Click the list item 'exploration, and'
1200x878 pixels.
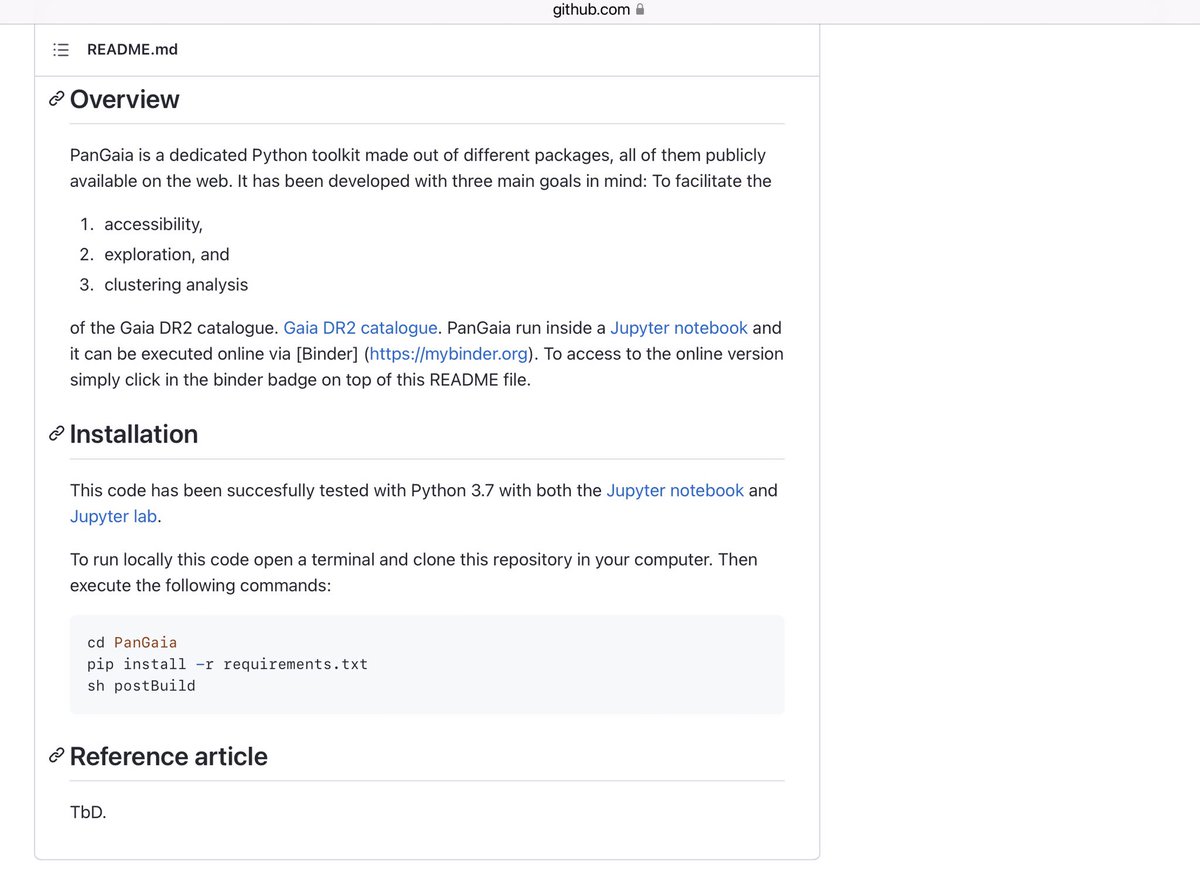(167, 254)
